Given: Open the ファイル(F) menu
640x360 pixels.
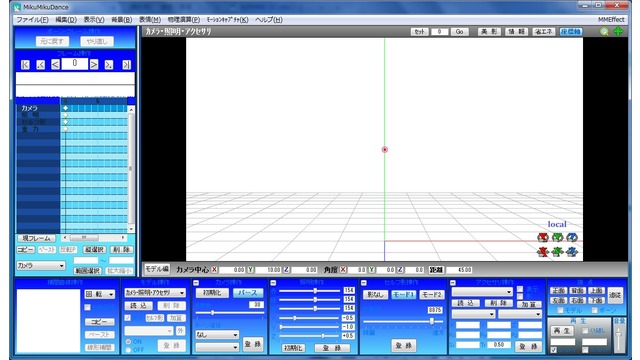Looking at the screenshot, I should tap(32, 20).
